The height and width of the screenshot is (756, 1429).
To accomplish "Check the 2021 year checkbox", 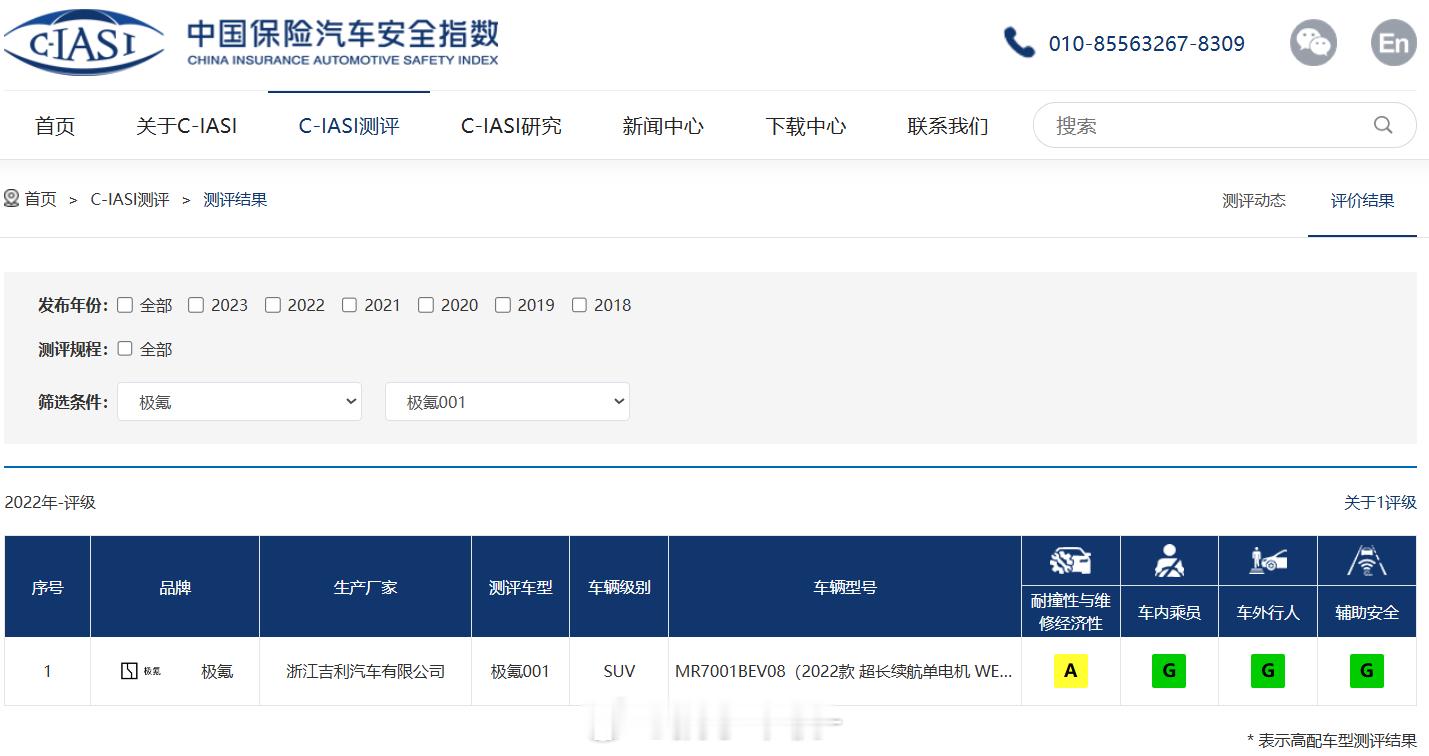I will 349,305.
